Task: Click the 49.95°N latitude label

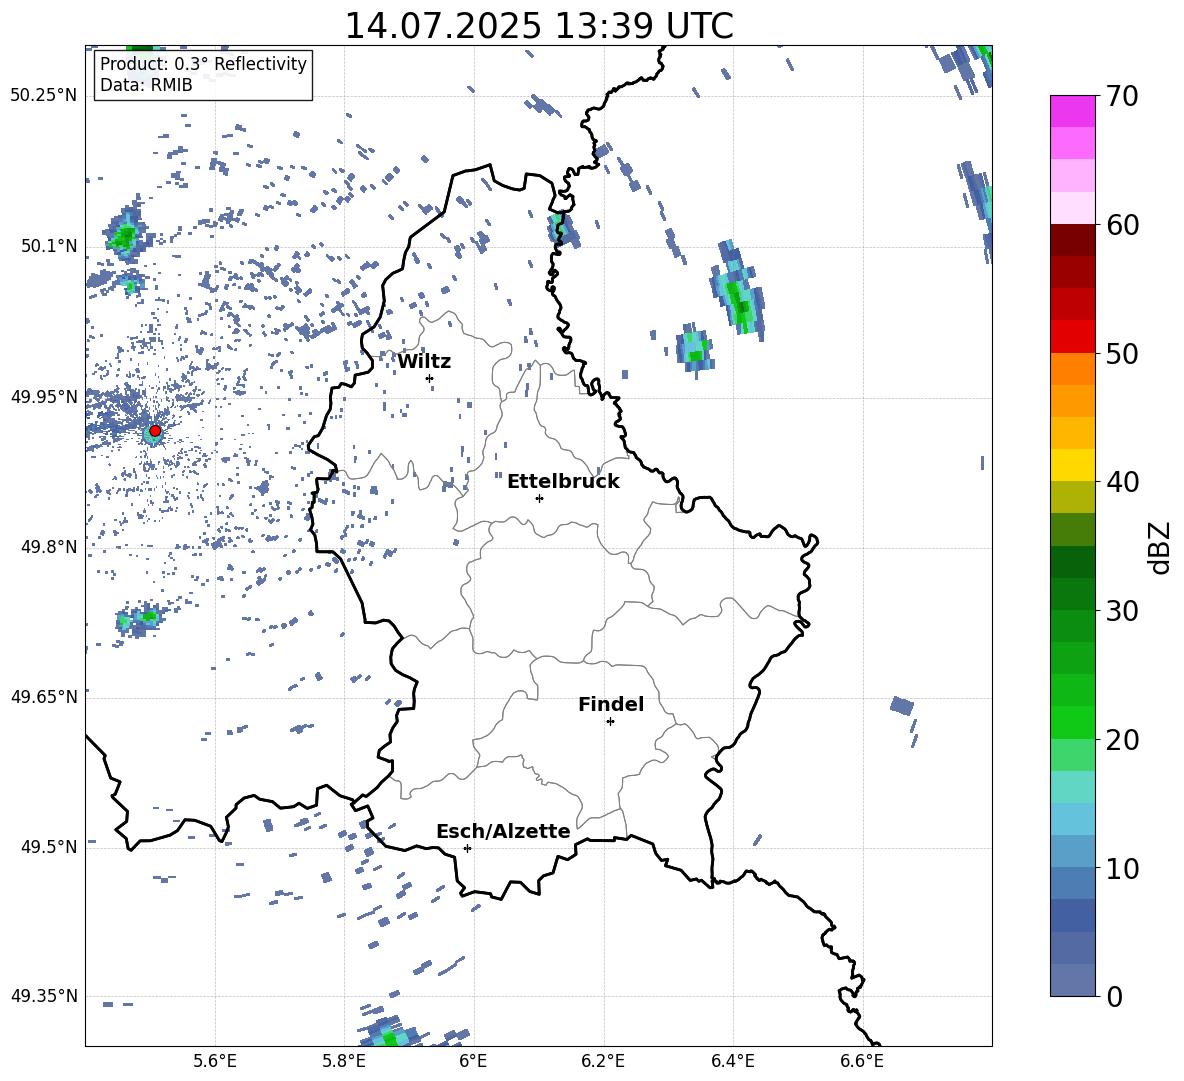Action: 44,397
